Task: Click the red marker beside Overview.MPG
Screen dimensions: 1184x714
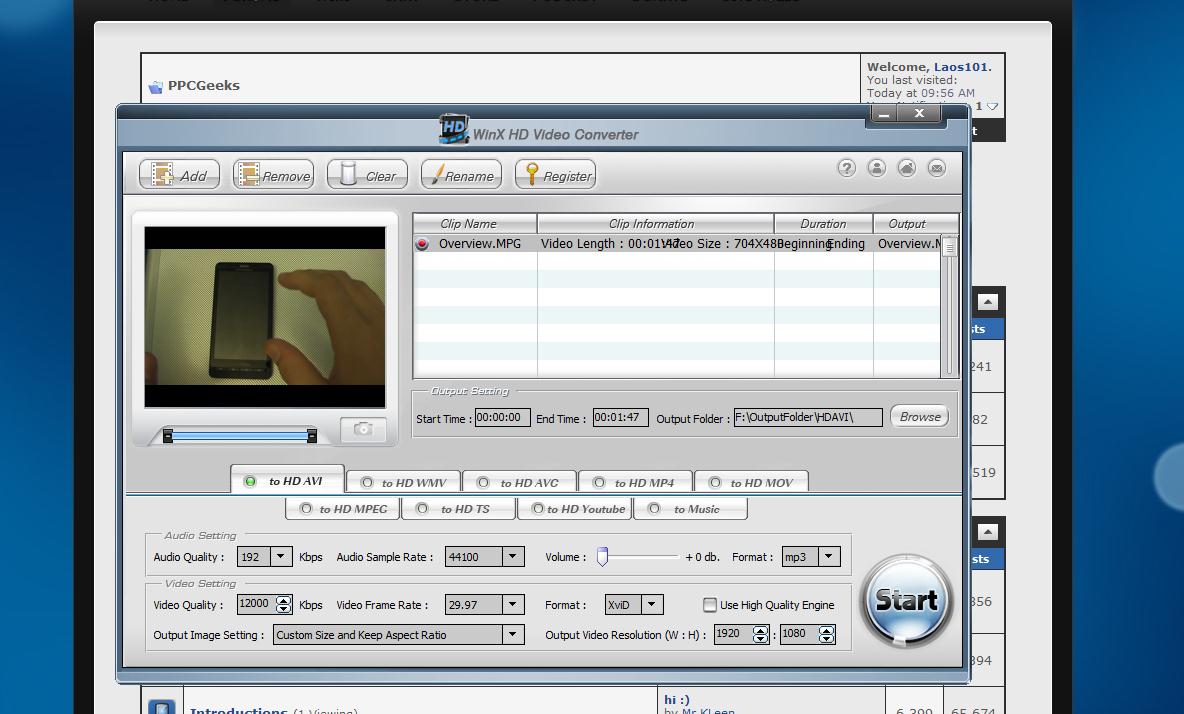Action: [x=422, y=244]
